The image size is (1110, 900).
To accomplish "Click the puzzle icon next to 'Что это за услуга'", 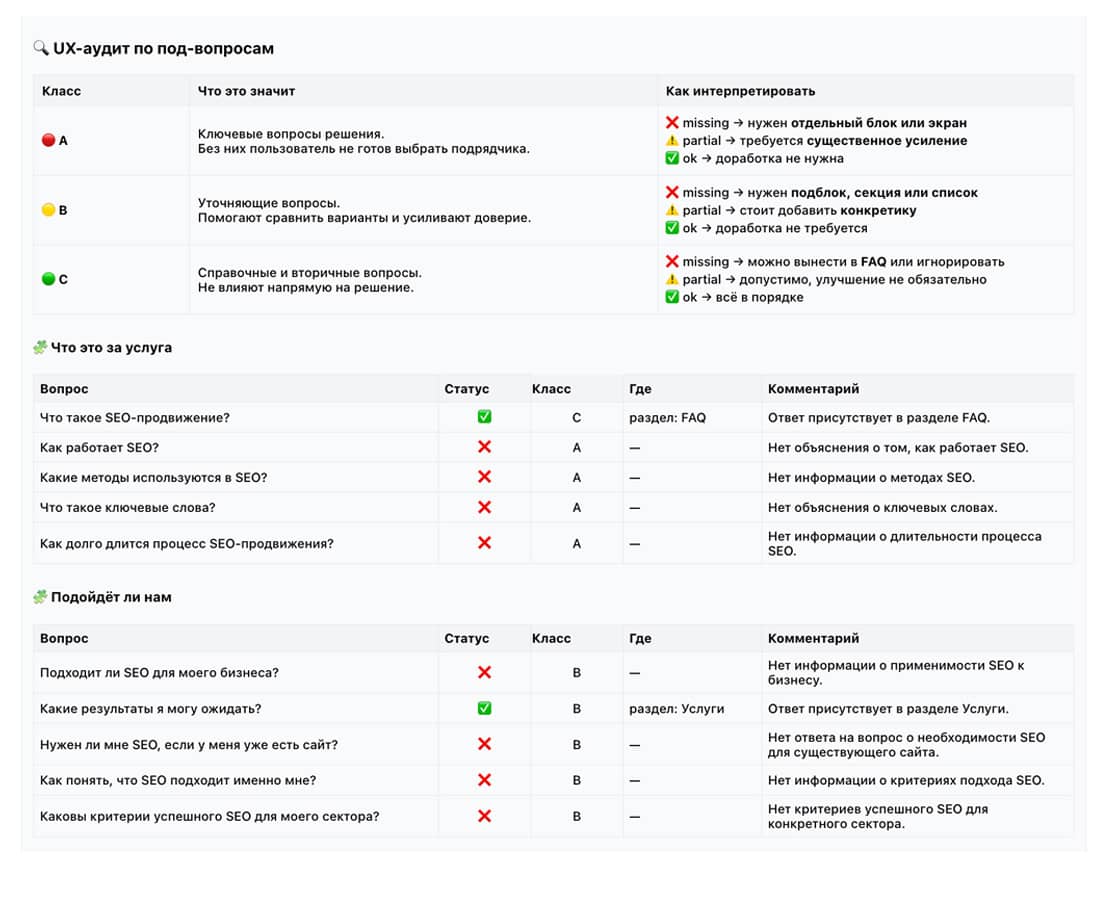I will click(x=40, y=348).
